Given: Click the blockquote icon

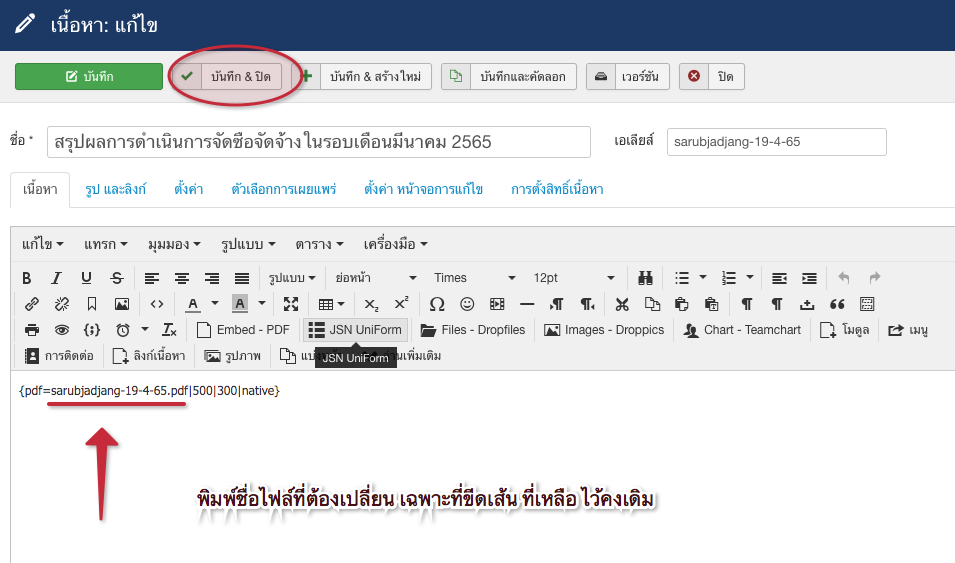Looking at the screenshot, I should [x=837, y=304].
